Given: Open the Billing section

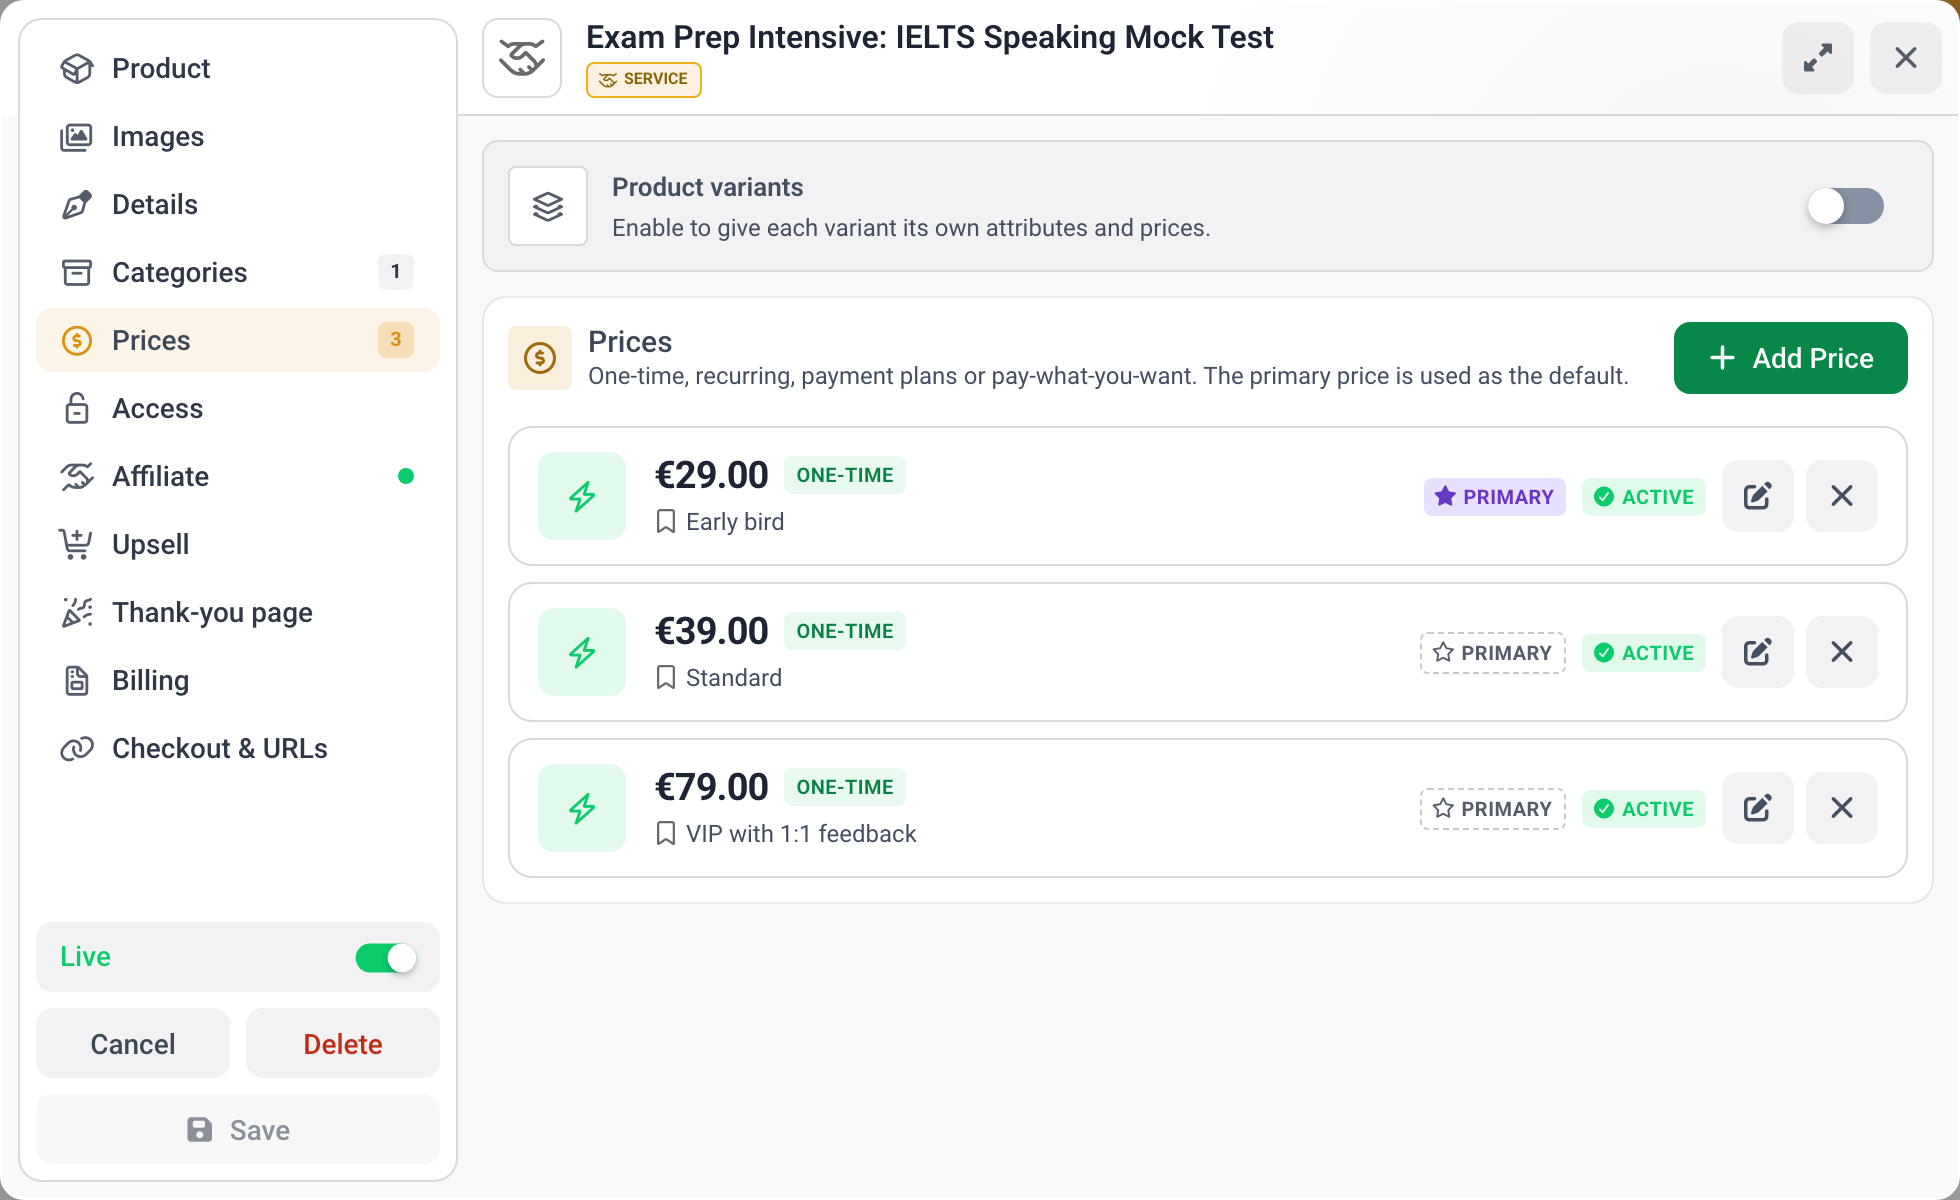Looking at the screenshot, I should click(x=238, y=680).
